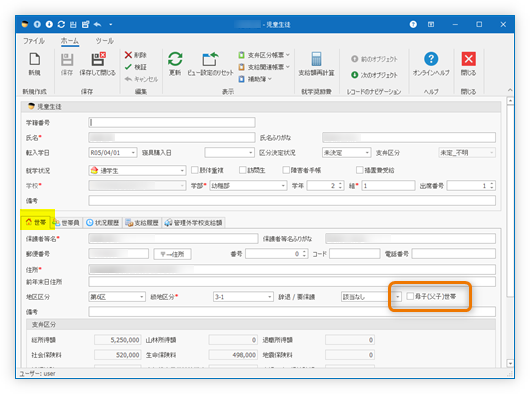The width and height of the screenshot is (530, 394).
Task: Toggle the 措置費受給 checkbox
Action: pyautogui.click(x=360, y=170)
